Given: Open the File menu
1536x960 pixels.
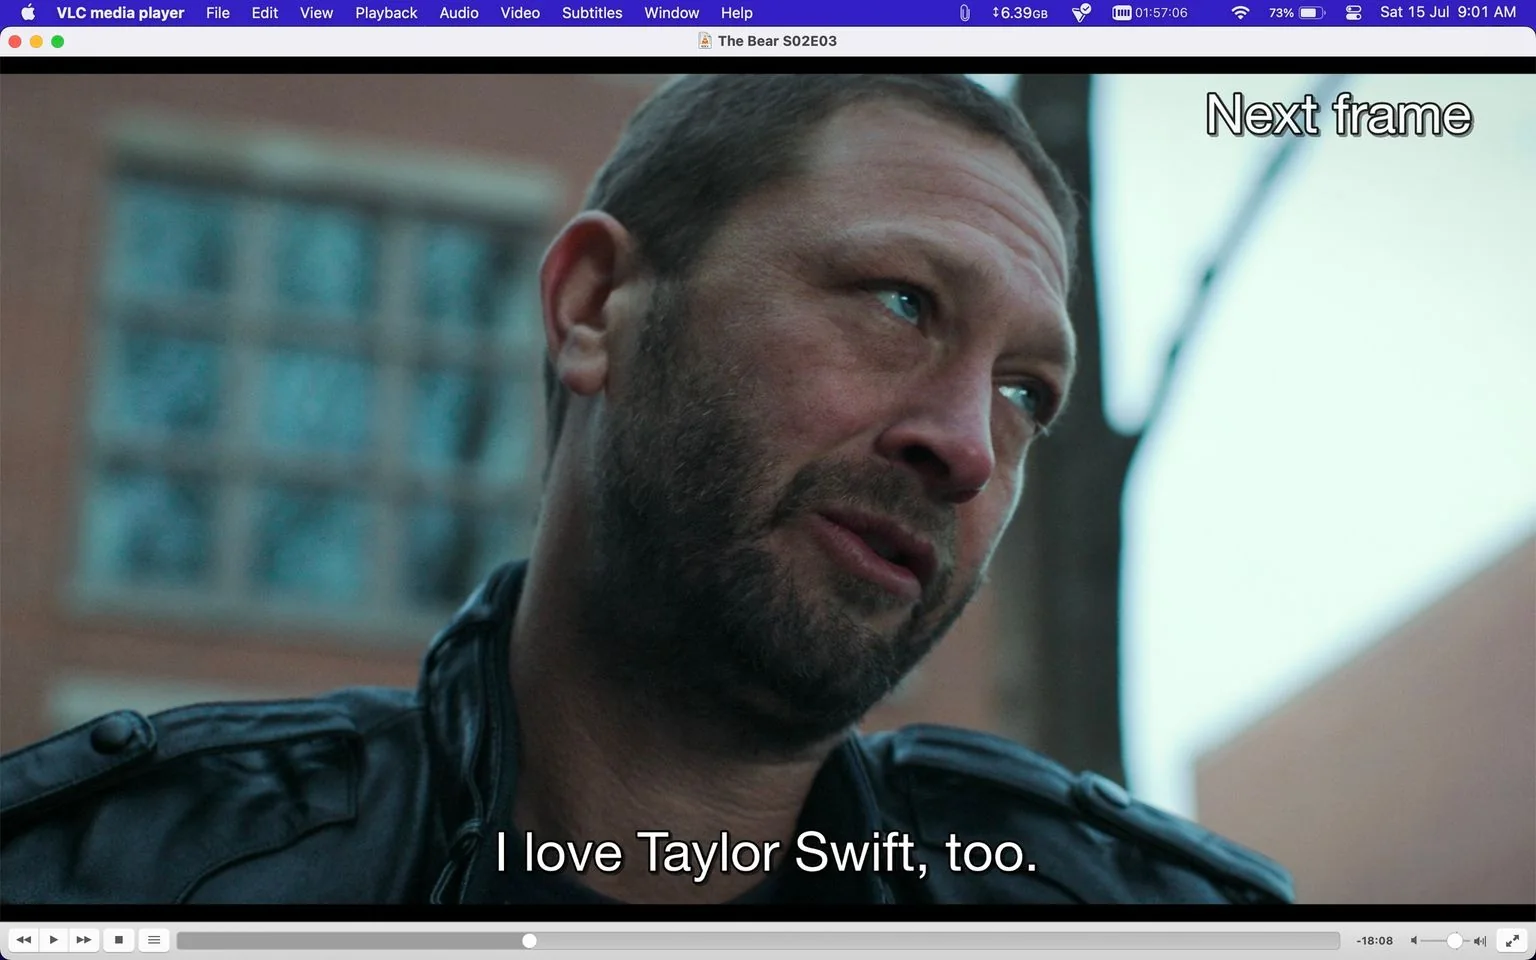Looking at the screenshot, I should click(x=218, y=13).
